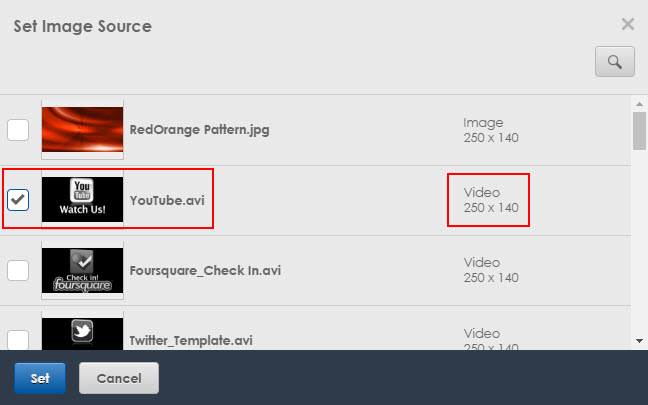Click the Set button
Screen dimensions: 648x405
[40, 378]
